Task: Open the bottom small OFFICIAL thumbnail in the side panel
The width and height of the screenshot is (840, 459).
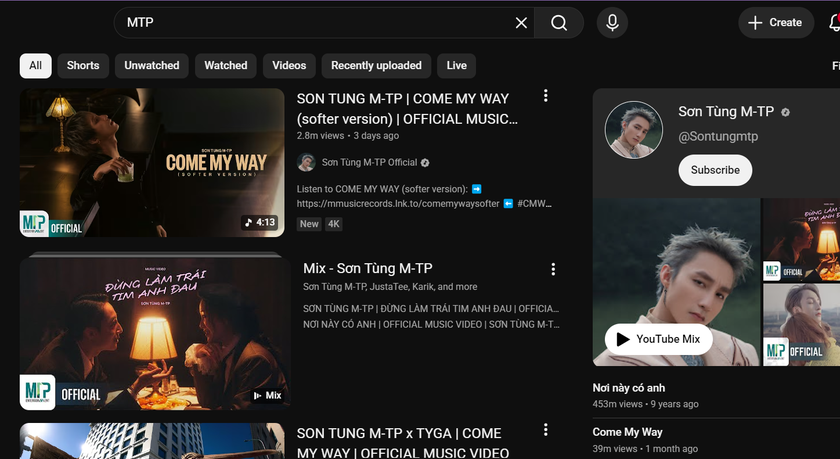Action: (801, 325)
